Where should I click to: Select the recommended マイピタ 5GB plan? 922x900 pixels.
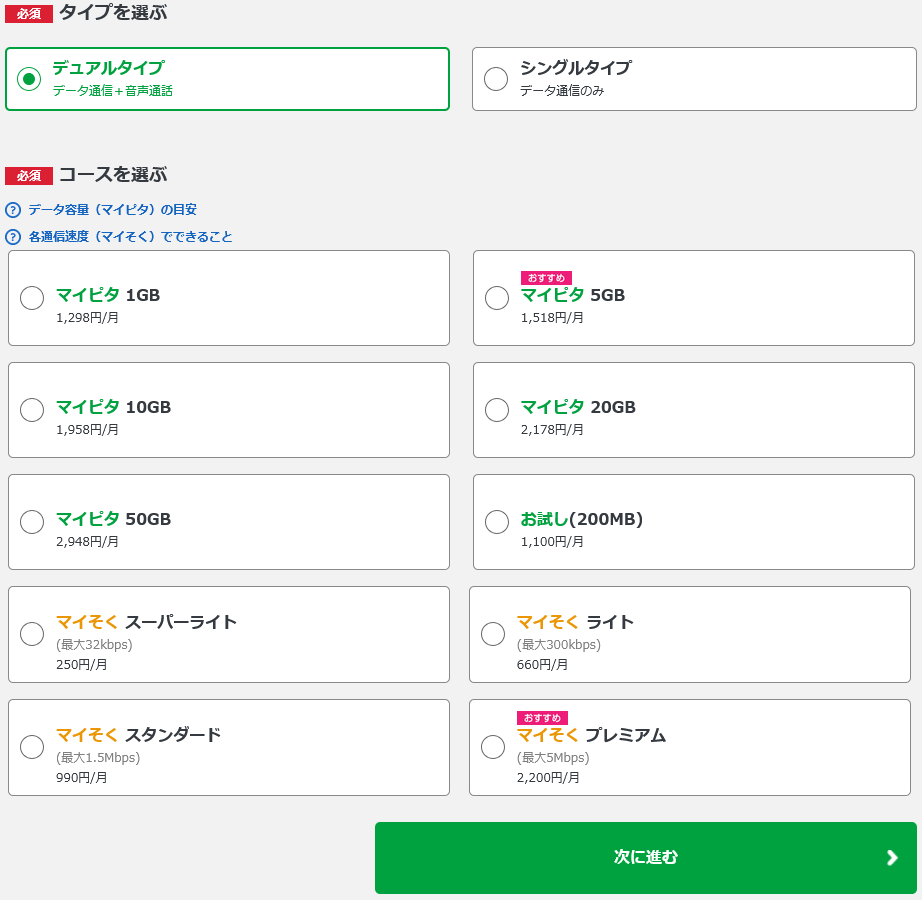(496, 298)
